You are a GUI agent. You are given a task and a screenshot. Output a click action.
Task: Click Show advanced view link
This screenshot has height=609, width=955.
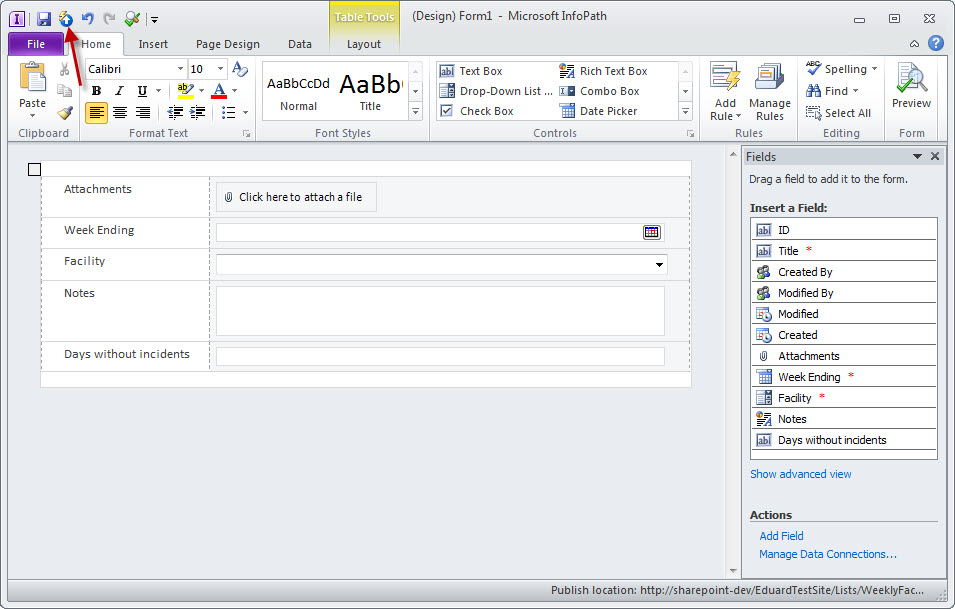click(800, 474)
